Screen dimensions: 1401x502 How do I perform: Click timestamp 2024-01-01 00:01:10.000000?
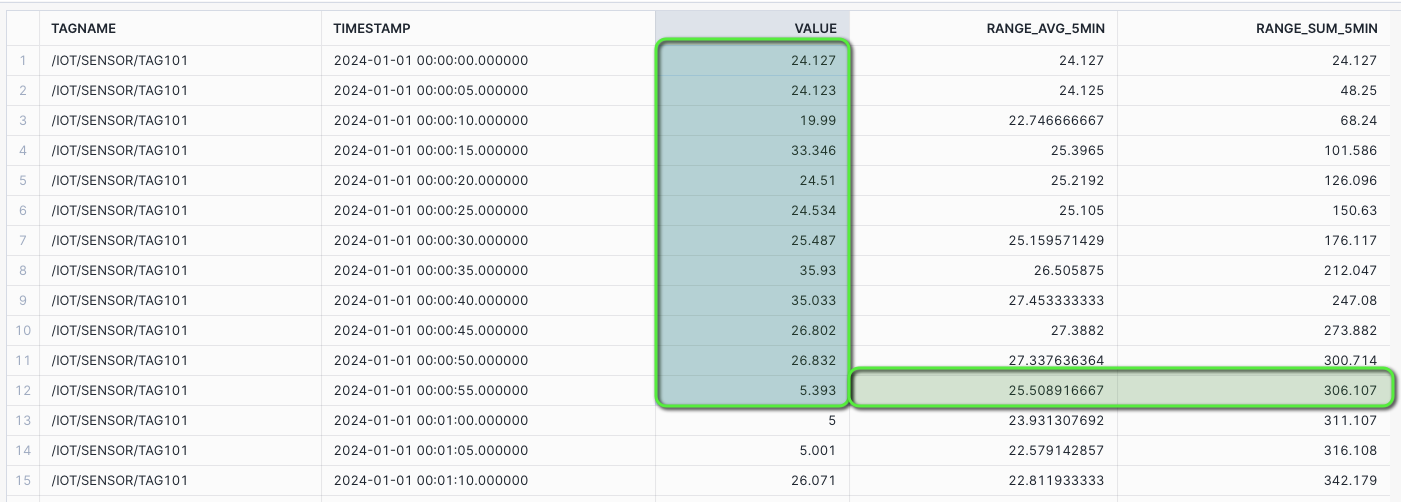click(x=431, y=480)
